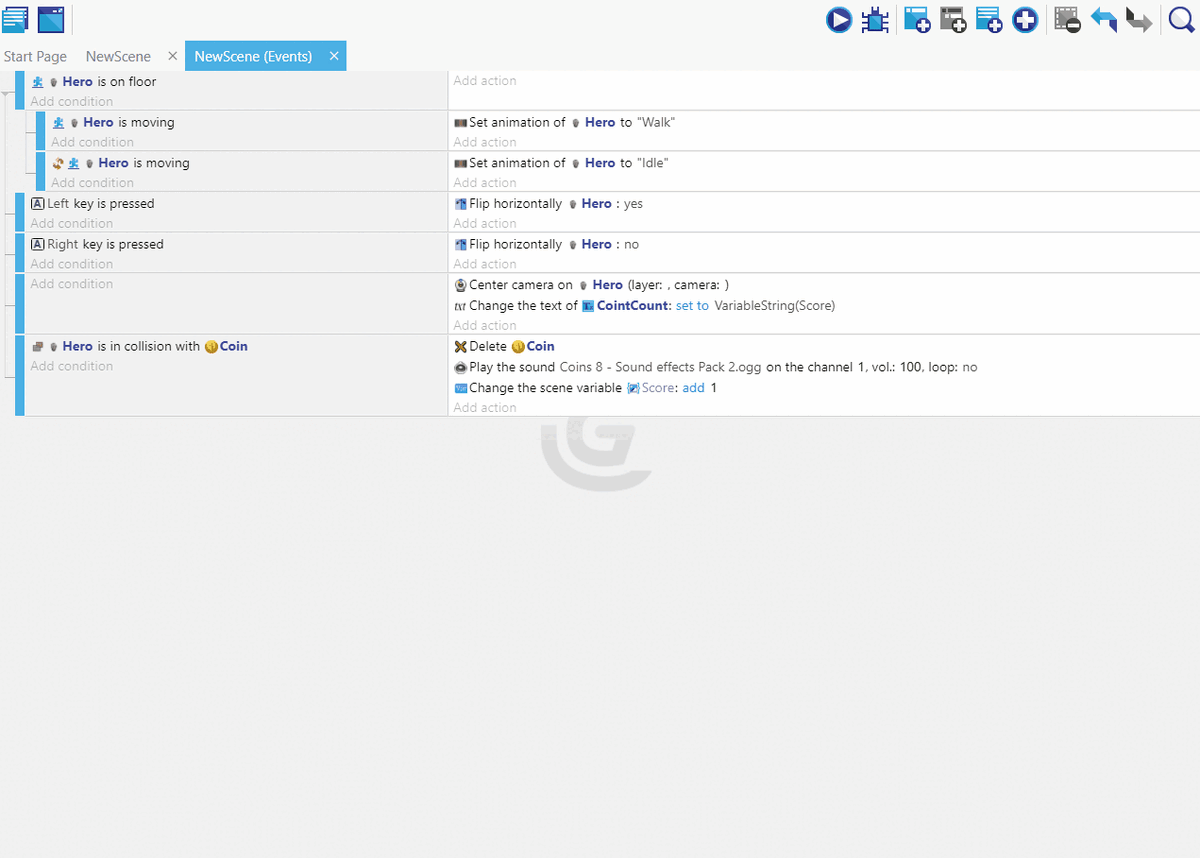This screenshot has height=858, width=1200.
Task: Switch to the NewScene tab
Action: pyautogui.click(x=118, y=56)
